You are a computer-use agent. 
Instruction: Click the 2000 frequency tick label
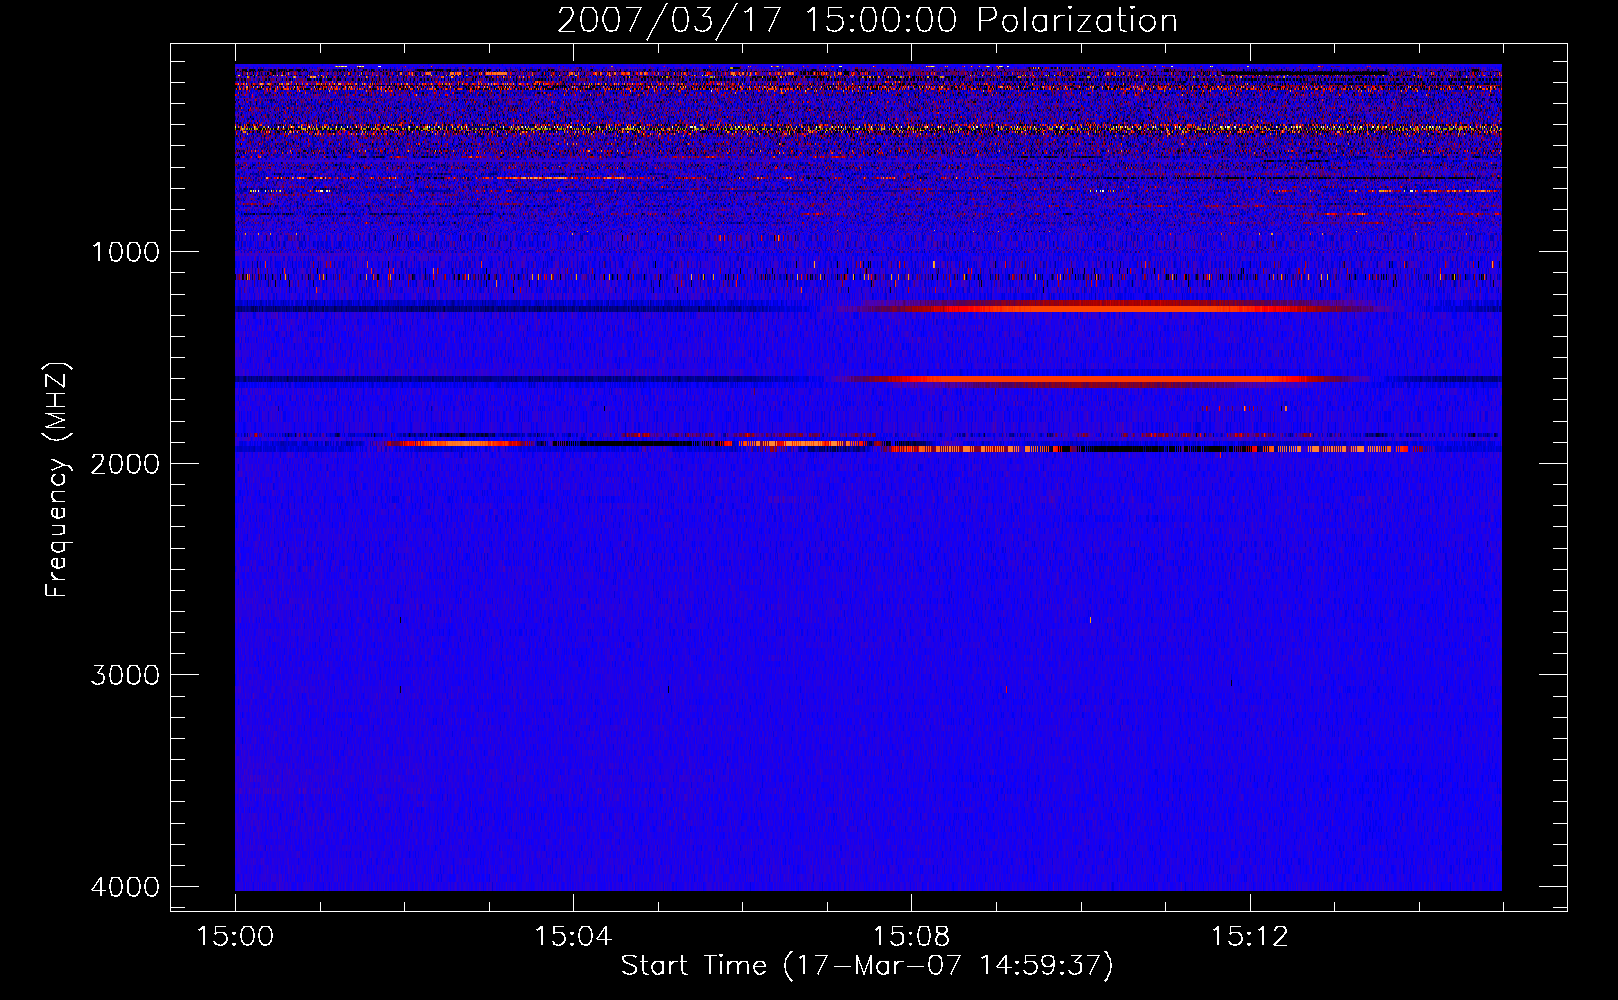click(x=125, y=463)
